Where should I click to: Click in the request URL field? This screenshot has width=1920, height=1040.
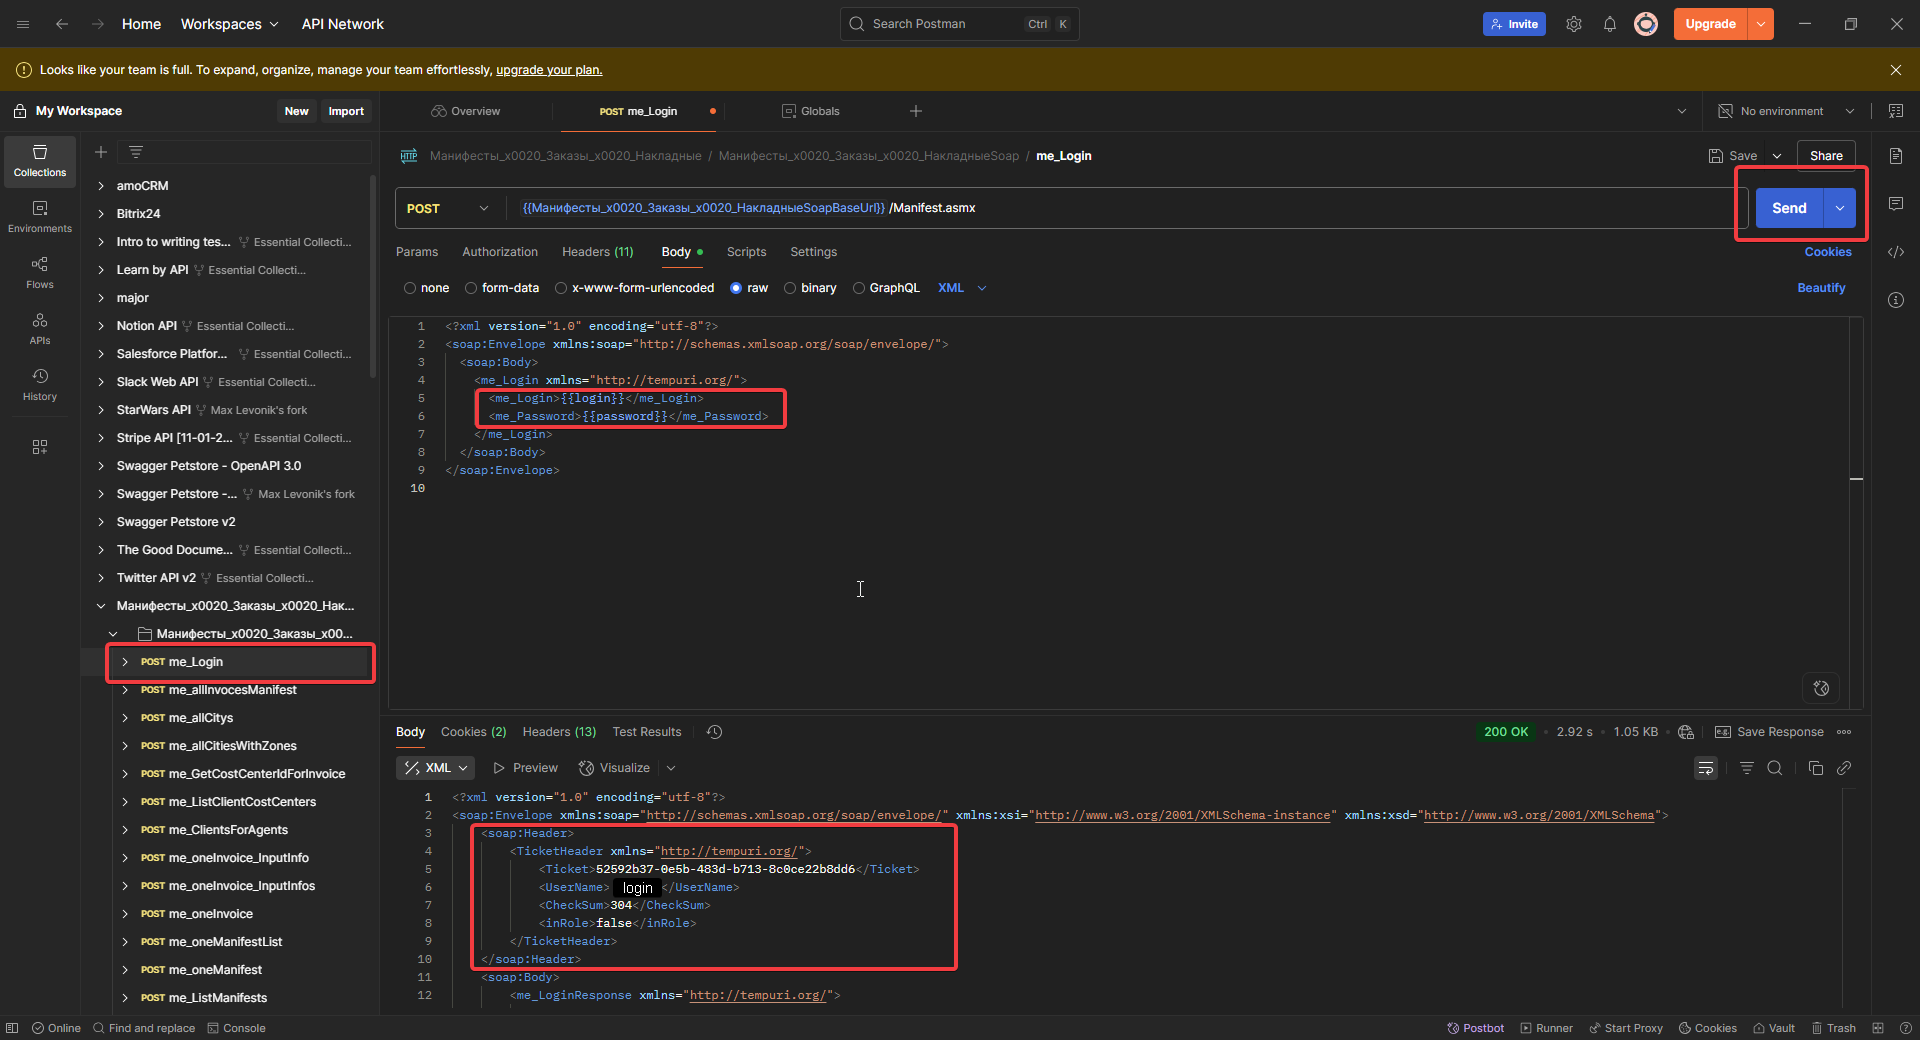pos(1125,208)
